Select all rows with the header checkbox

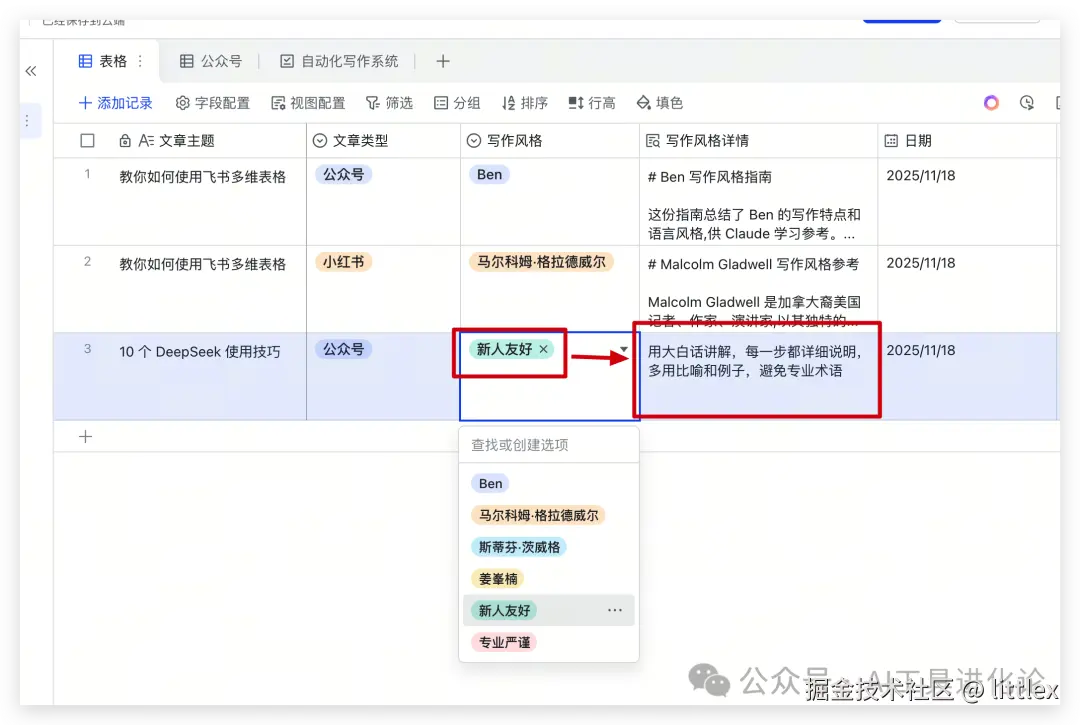coord(85,140)
